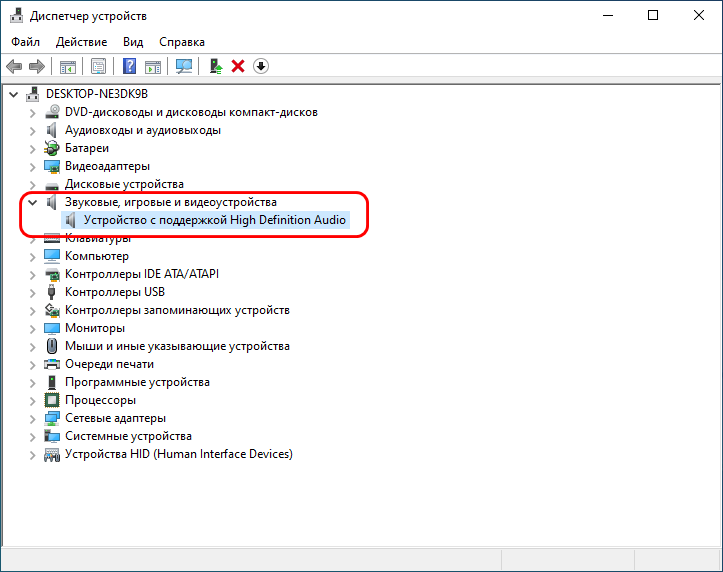Close the Диспетчер устройств window
The image size is (723, 572).
tap(699, 15)
